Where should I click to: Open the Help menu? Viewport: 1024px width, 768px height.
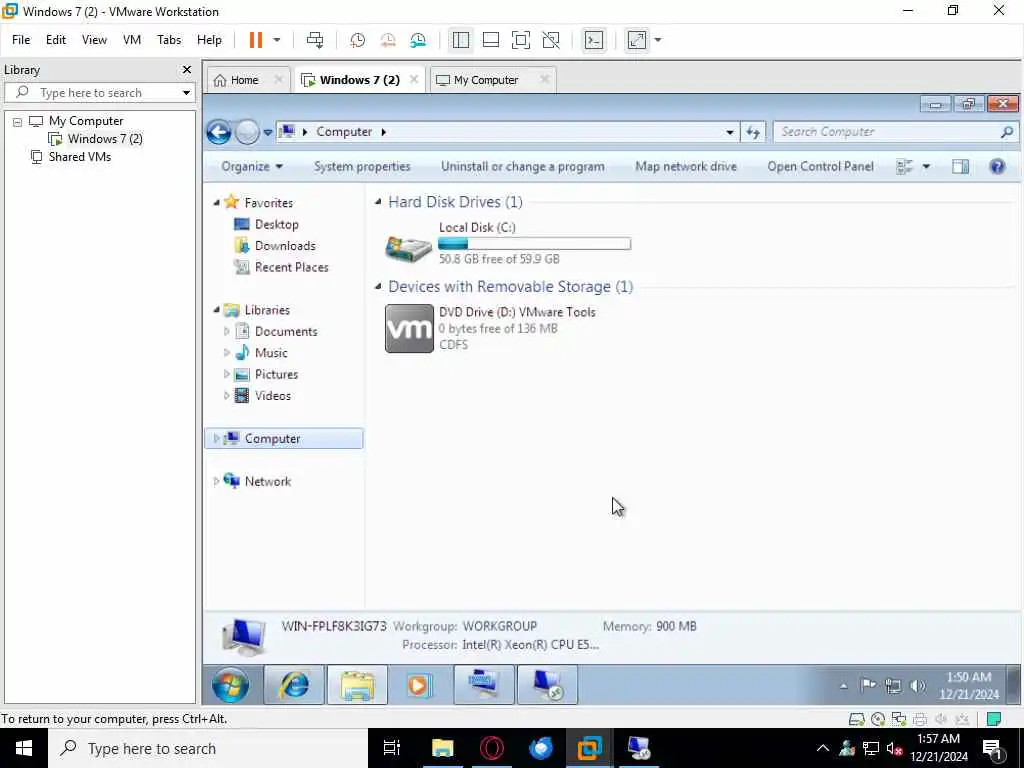pyautogui.click(x=209, y=40)
